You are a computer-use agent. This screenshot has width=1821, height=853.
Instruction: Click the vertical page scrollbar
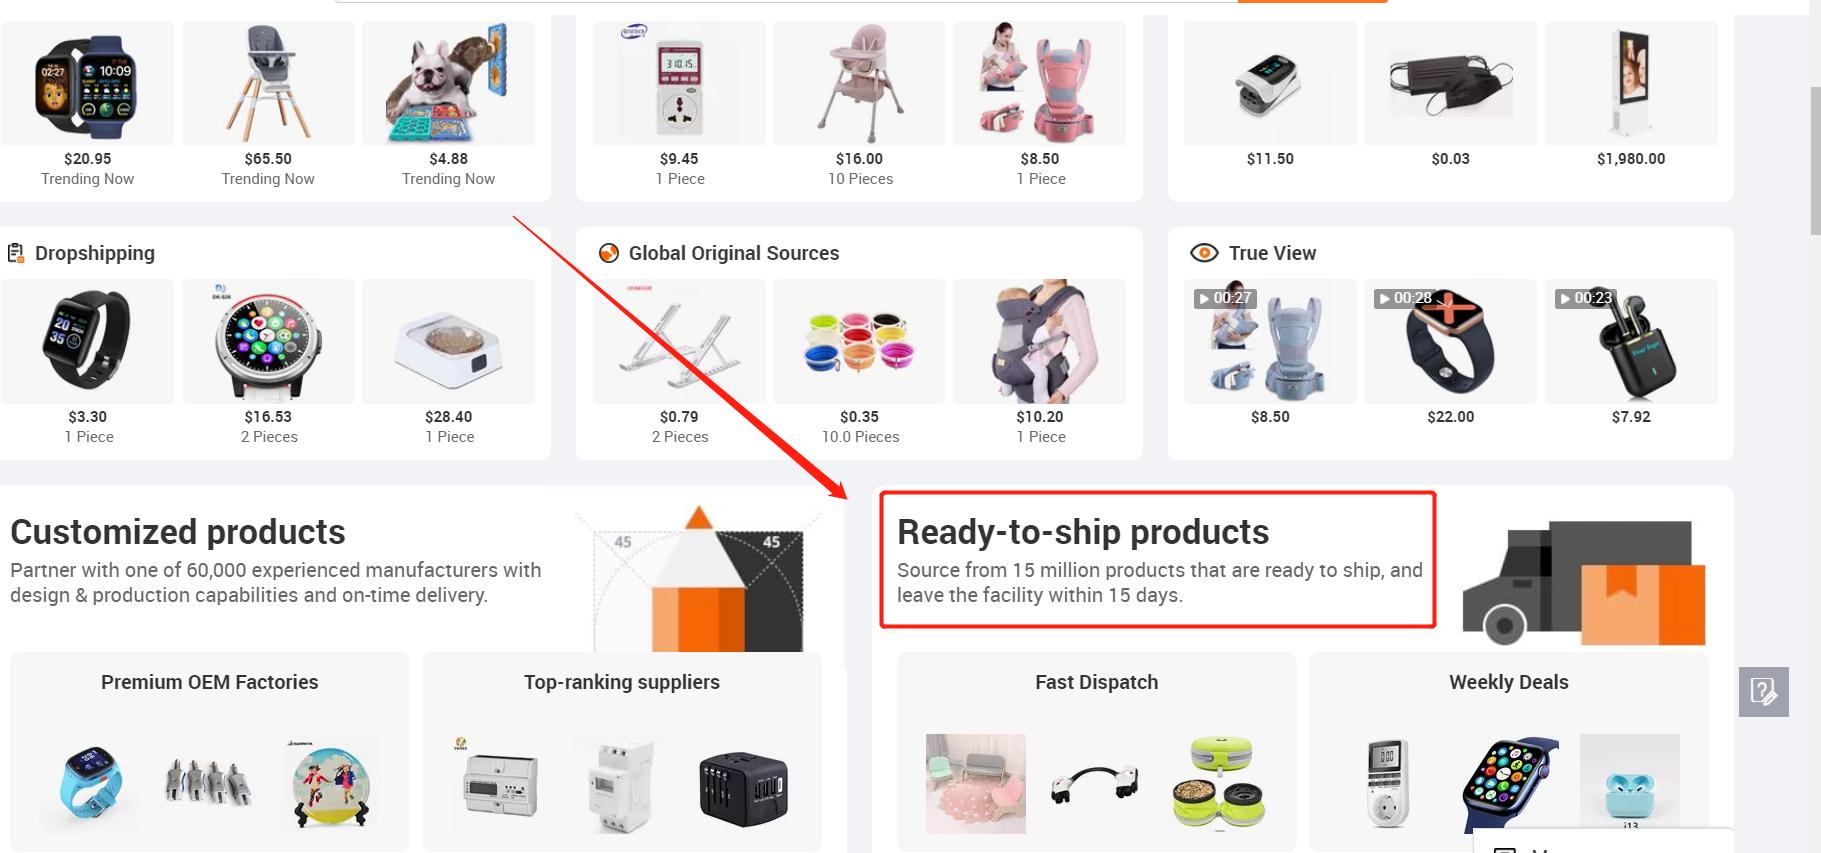pos(1815,160)
